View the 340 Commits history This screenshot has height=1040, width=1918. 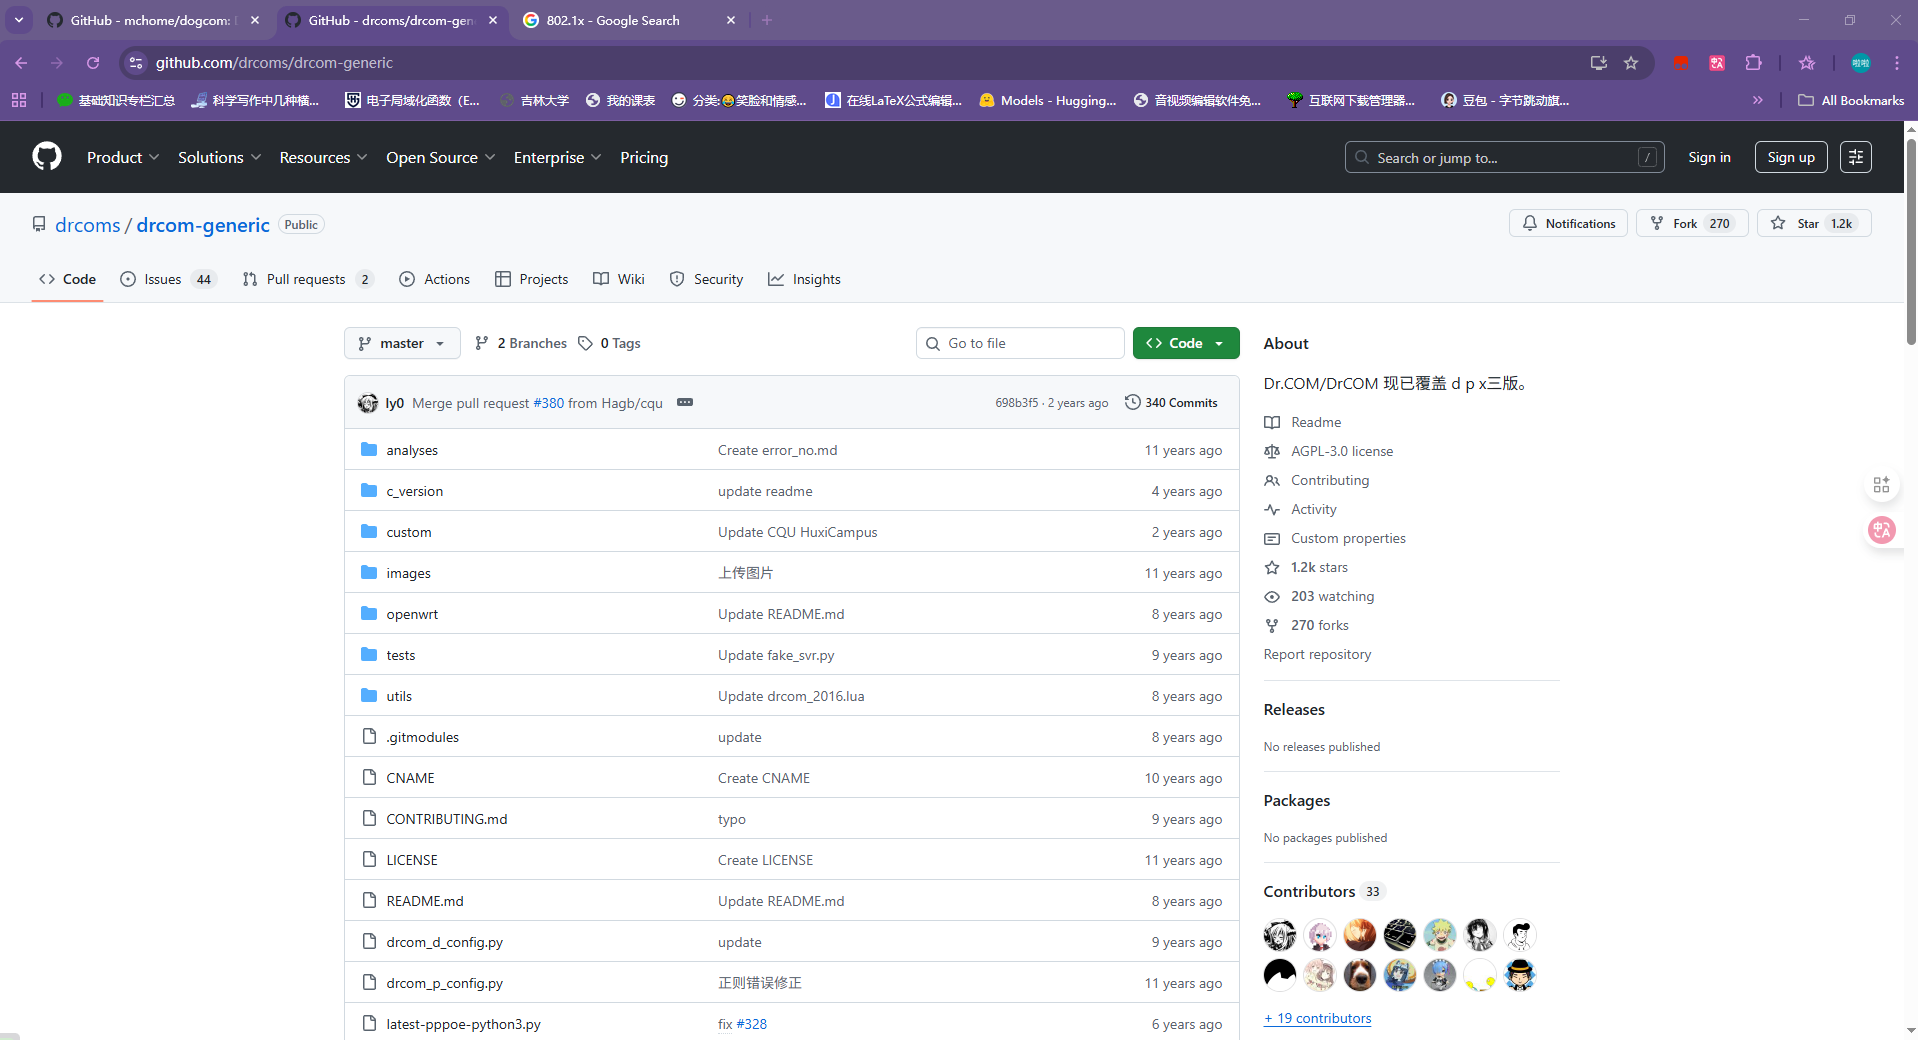1171,403
